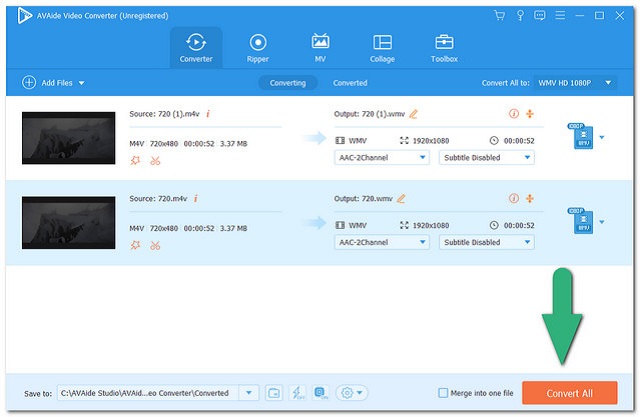Image resolution: width=640 pixels, height=417 pixels.
Task: Click the register key icon
Action: tap(520, 16)
